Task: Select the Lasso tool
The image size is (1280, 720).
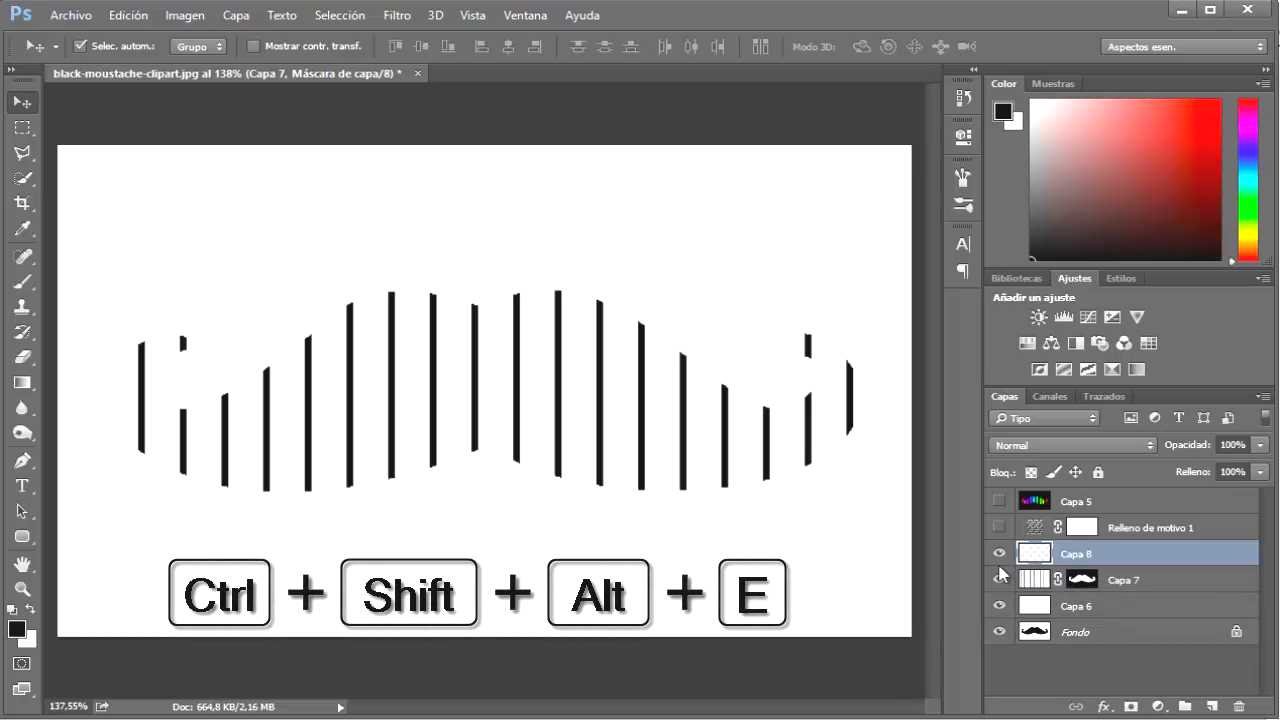Action: coord(22,153)
